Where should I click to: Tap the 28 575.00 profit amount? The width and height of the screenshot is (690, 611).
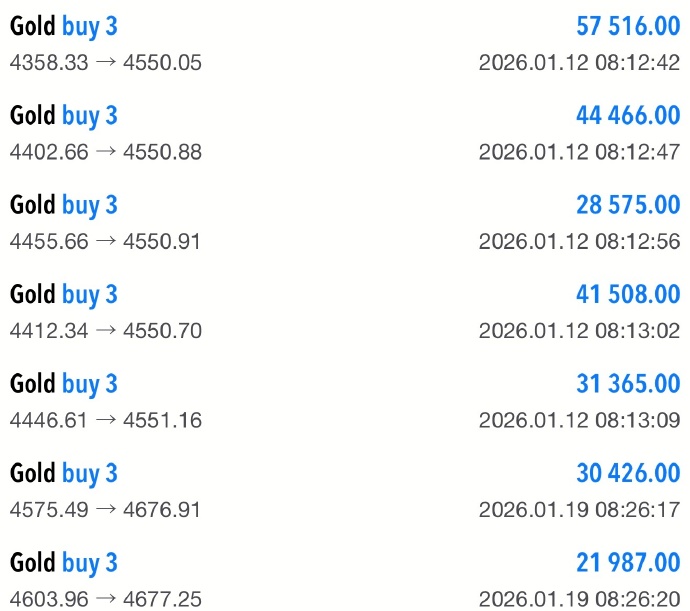pyautogui.click(x=627, y=206)
